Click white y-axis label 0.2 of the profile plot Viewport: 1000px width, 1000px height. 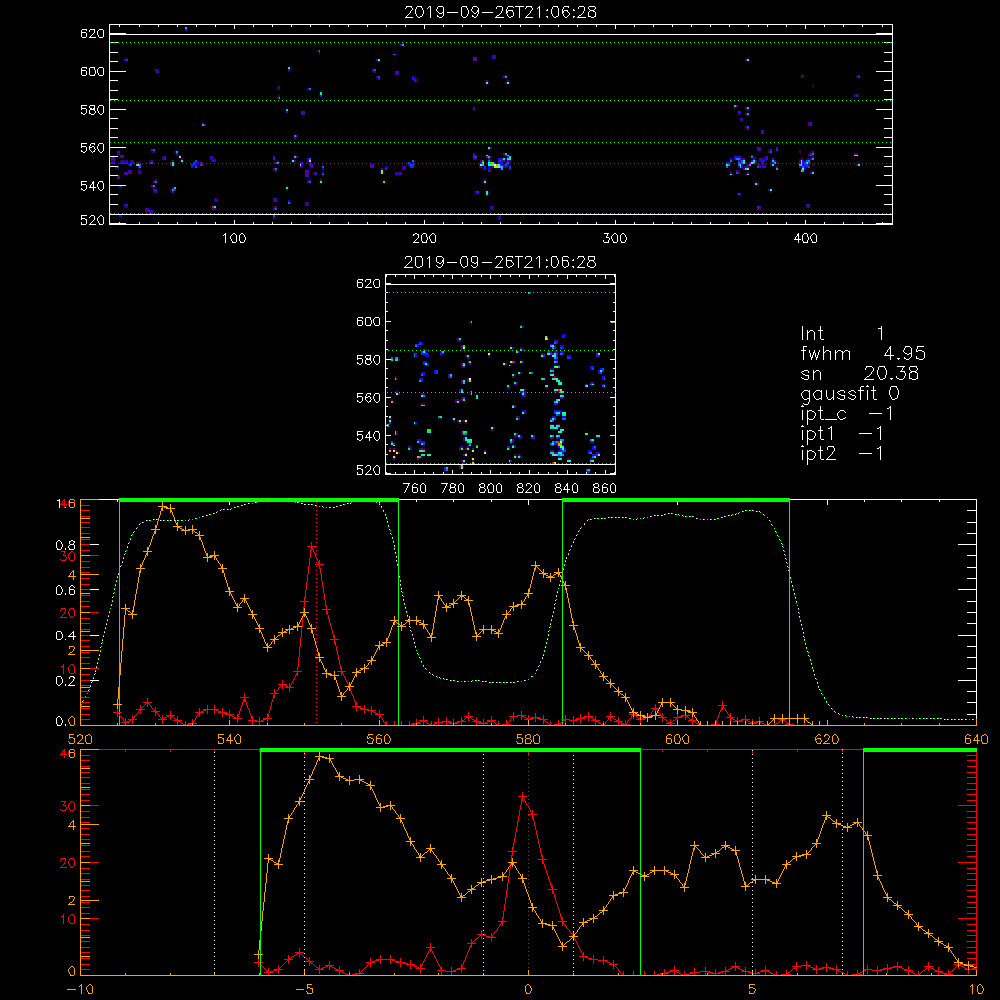point(65,681)
